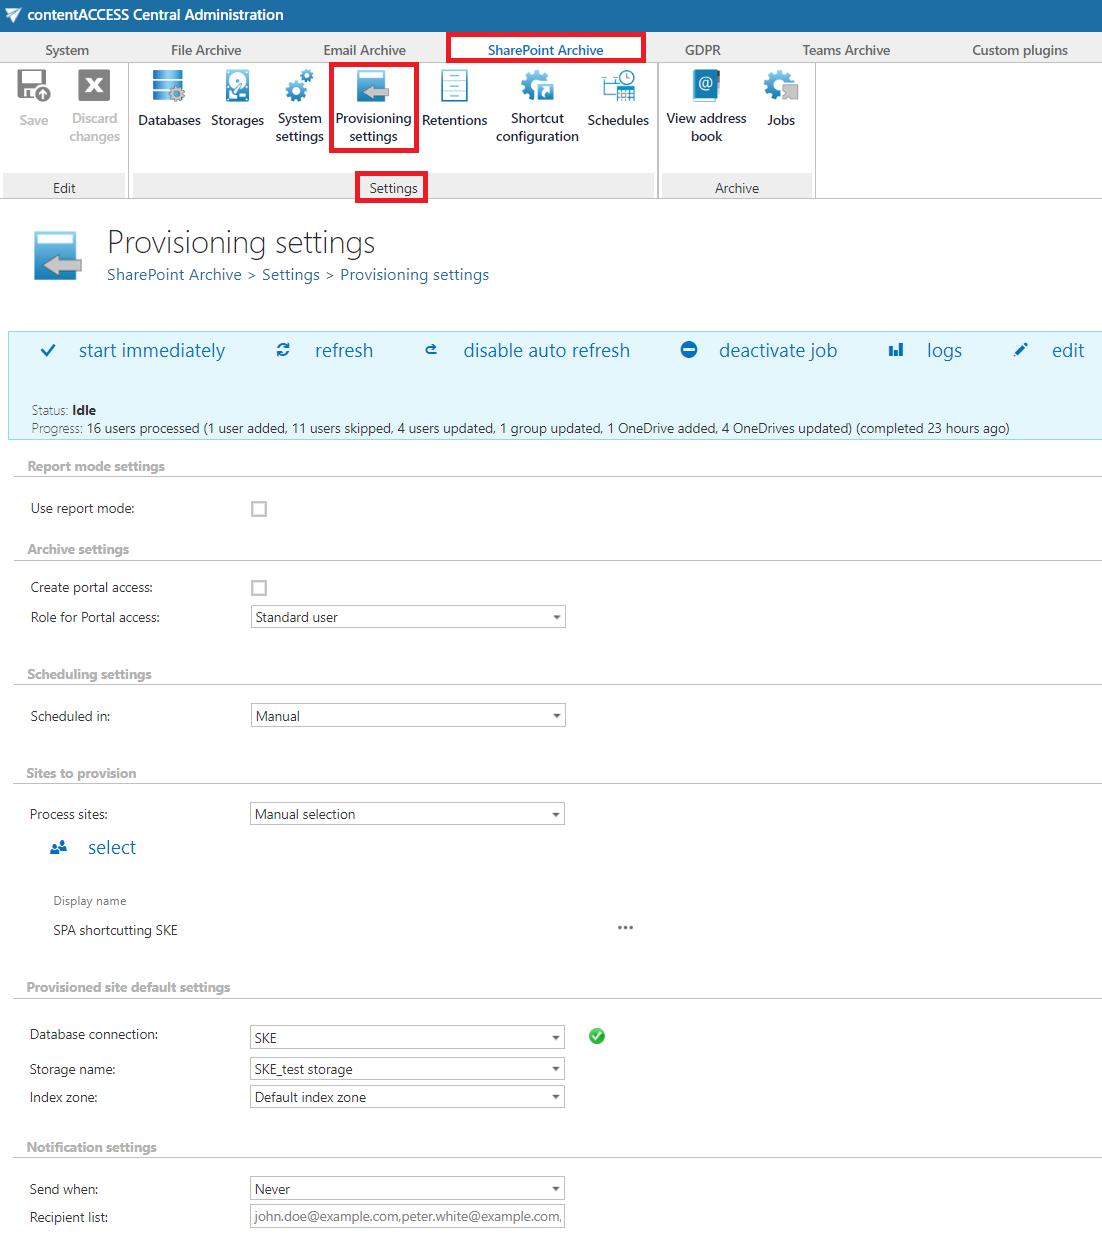
Task: Click the deactivate job link
Action: click(777, 351)
